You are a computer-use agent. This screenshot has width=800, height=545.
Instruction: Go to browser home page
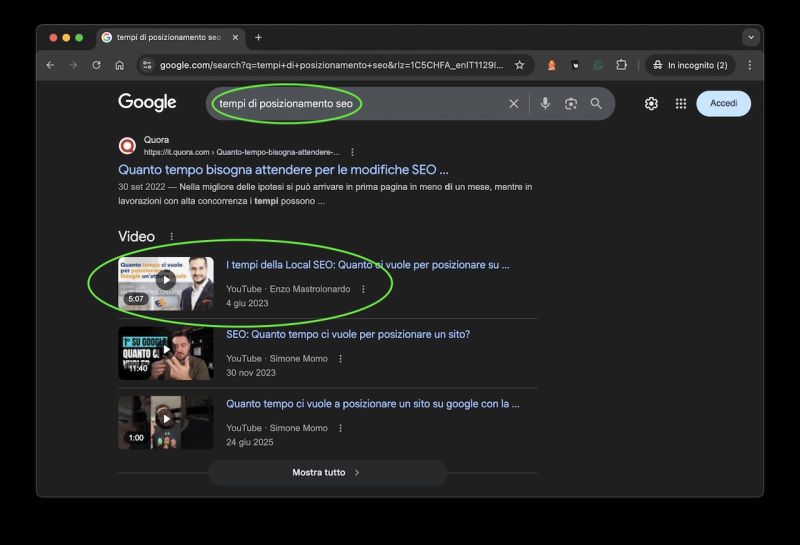[x=119, y=65]
